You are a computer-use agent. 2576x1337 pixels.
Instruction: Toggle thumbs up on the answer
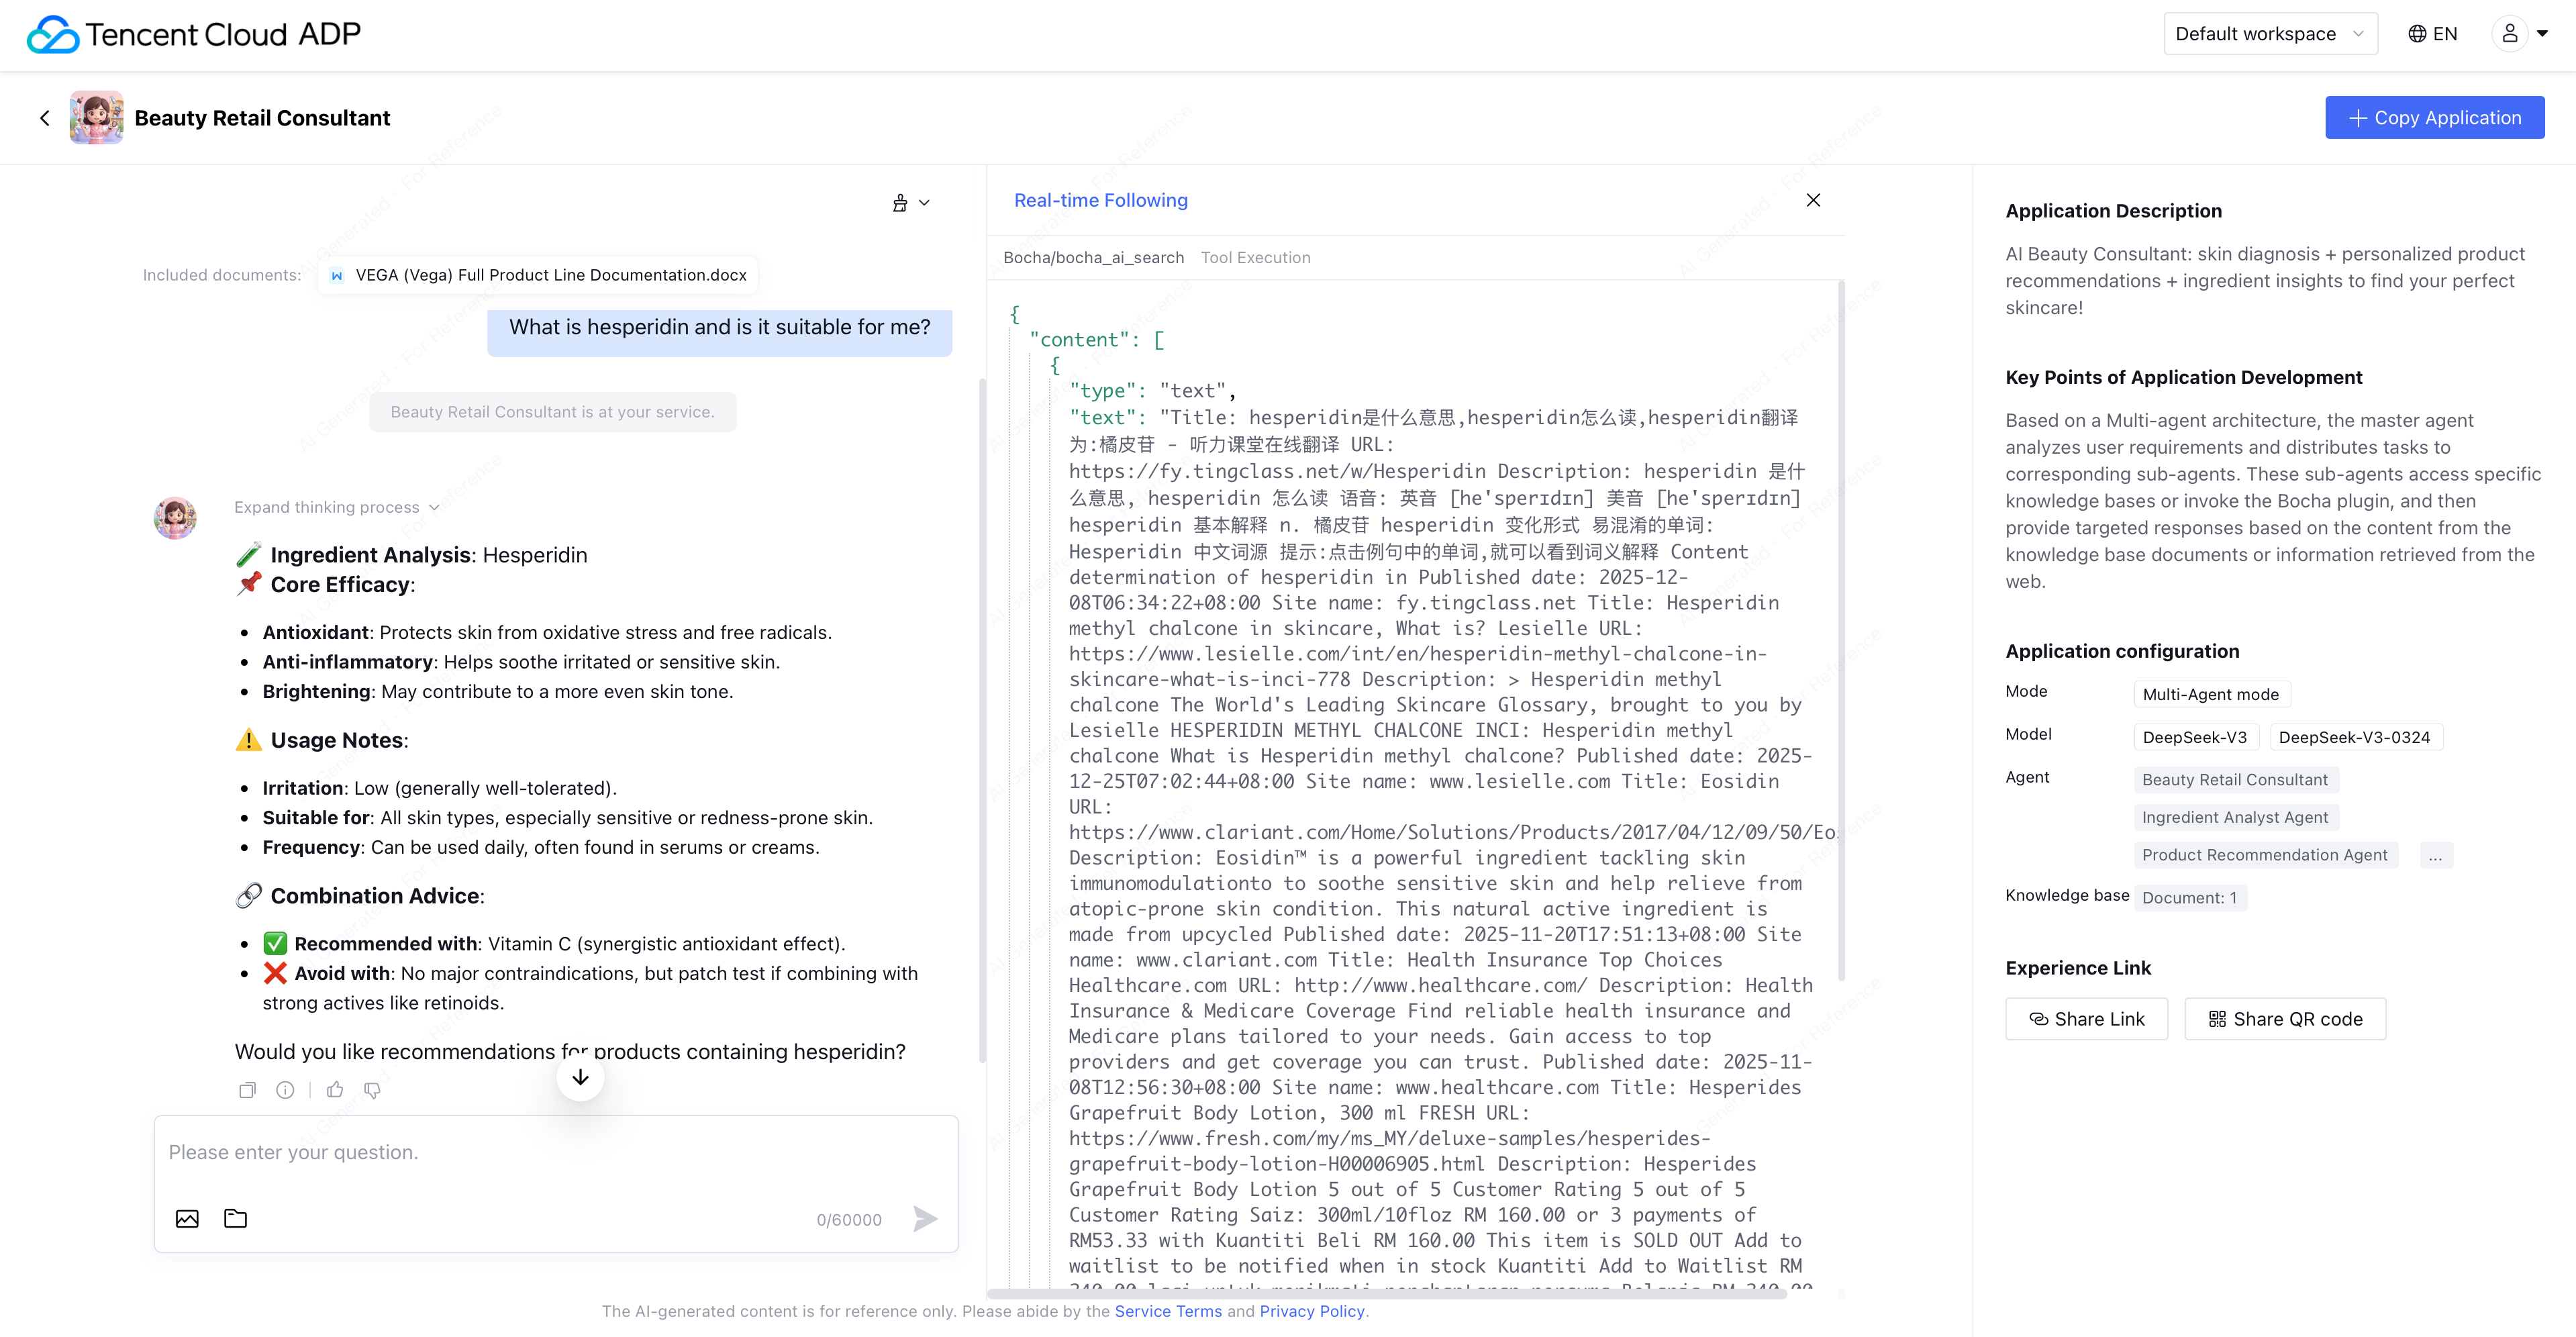pyautogui.click(x=335, y=1090)
